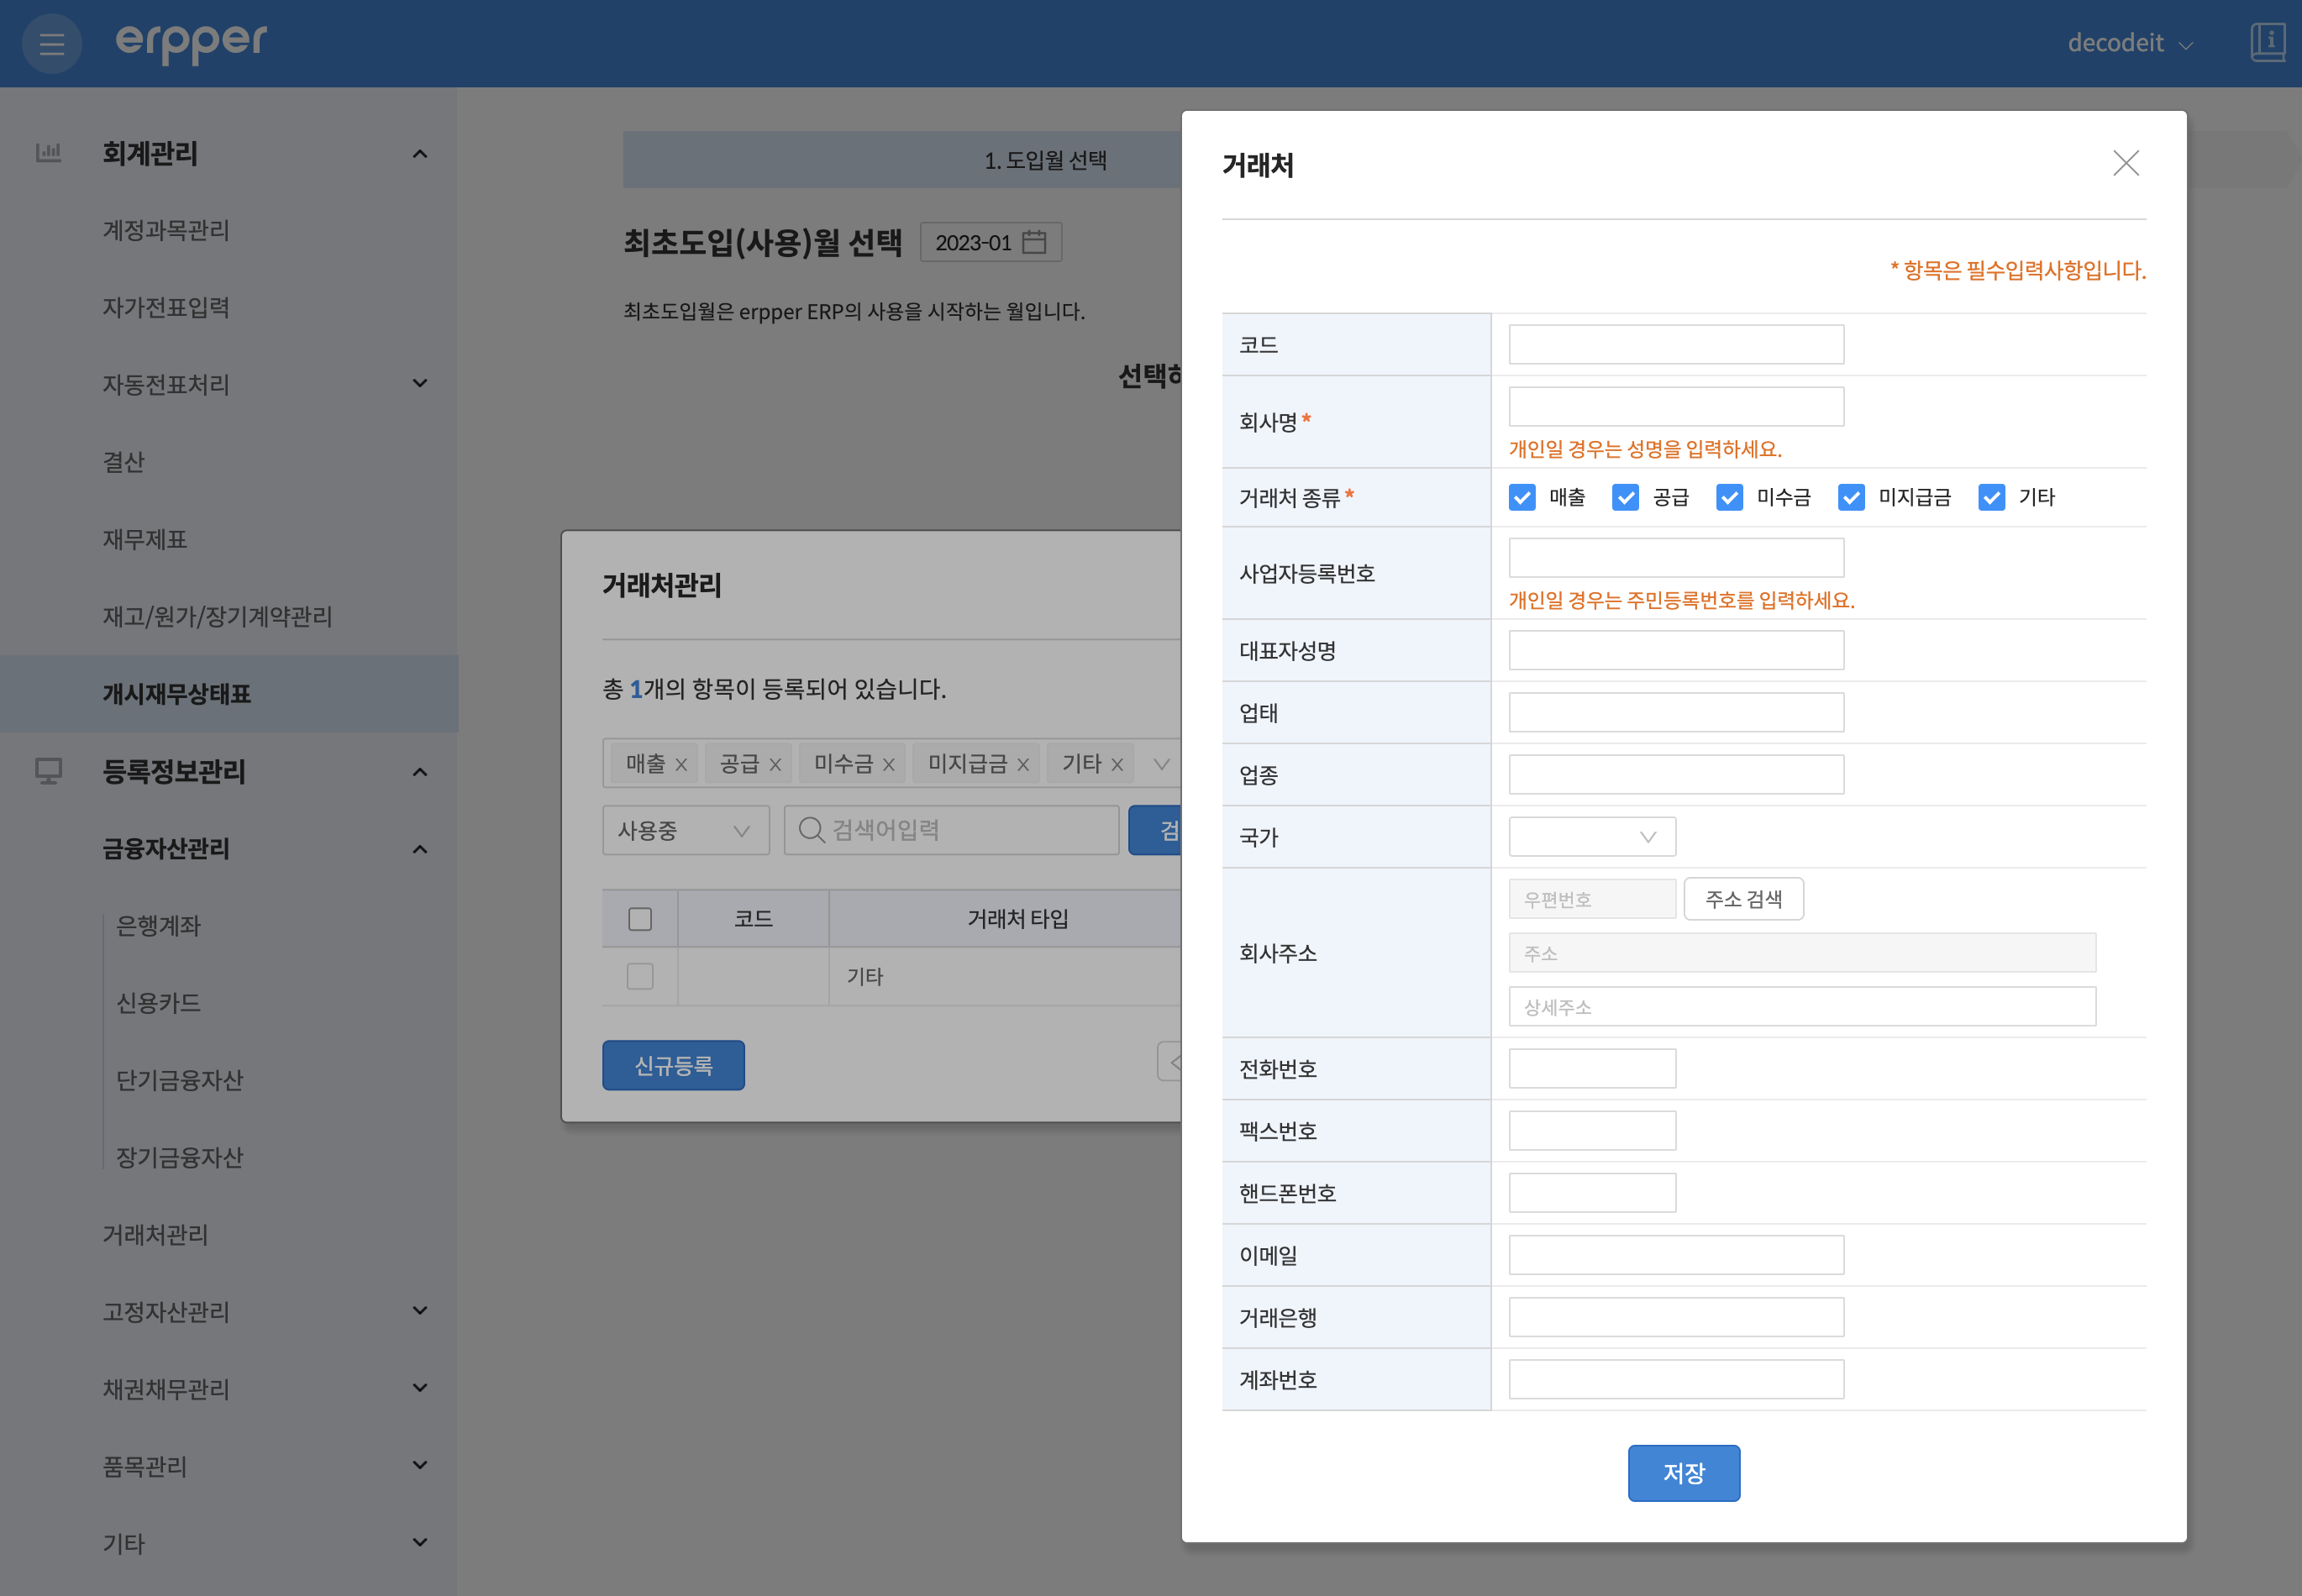
Task: Click the 주소 검색 button
Action: [1743, 899]
